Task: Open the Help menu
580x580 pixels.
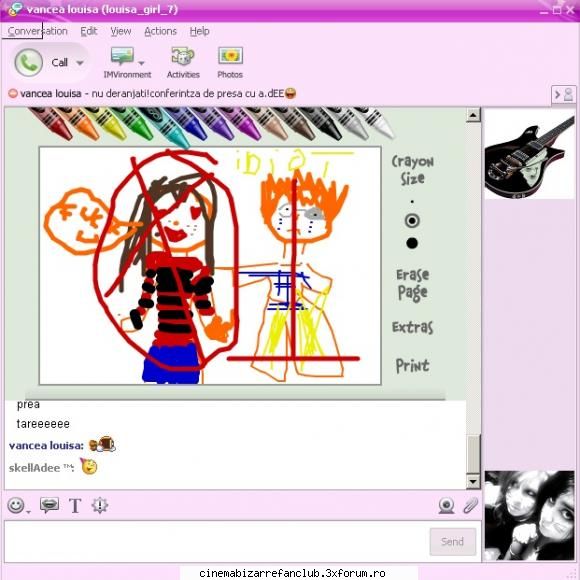Action: point(199,31)
